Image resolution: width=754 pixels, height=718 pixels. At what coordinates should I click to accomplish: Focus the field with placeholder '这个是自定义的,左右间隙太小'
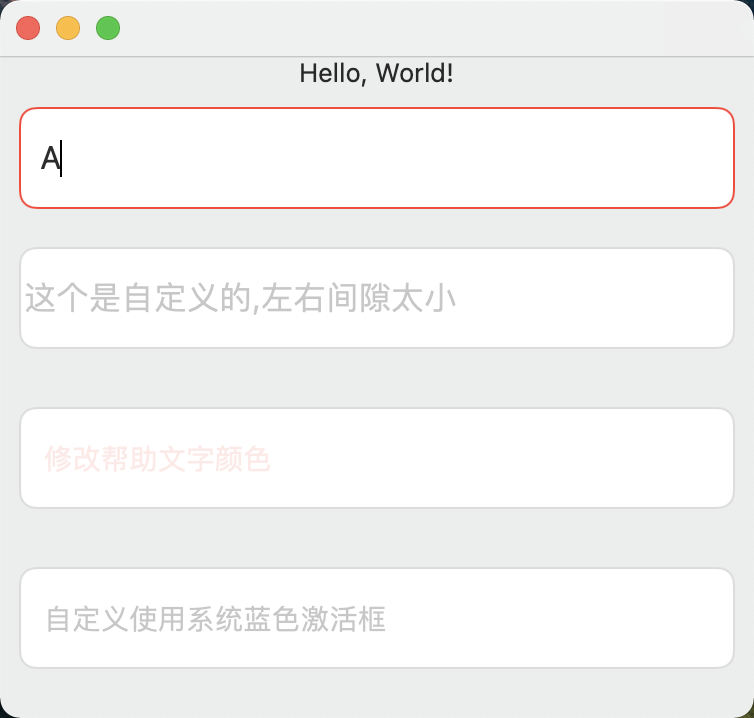pyautogui.click(x=377, y=298)
